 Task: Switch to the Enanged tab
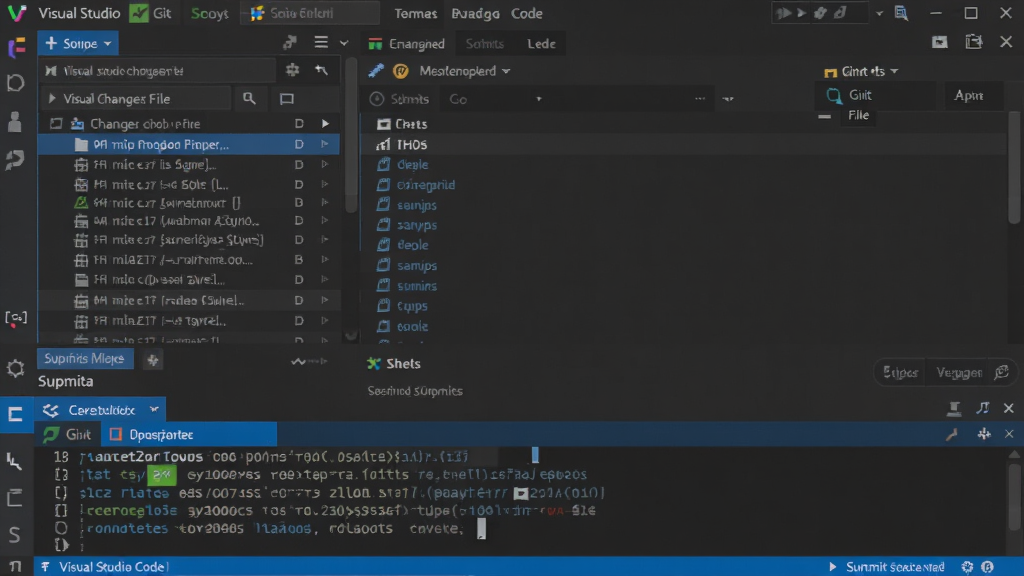point(406,44)
